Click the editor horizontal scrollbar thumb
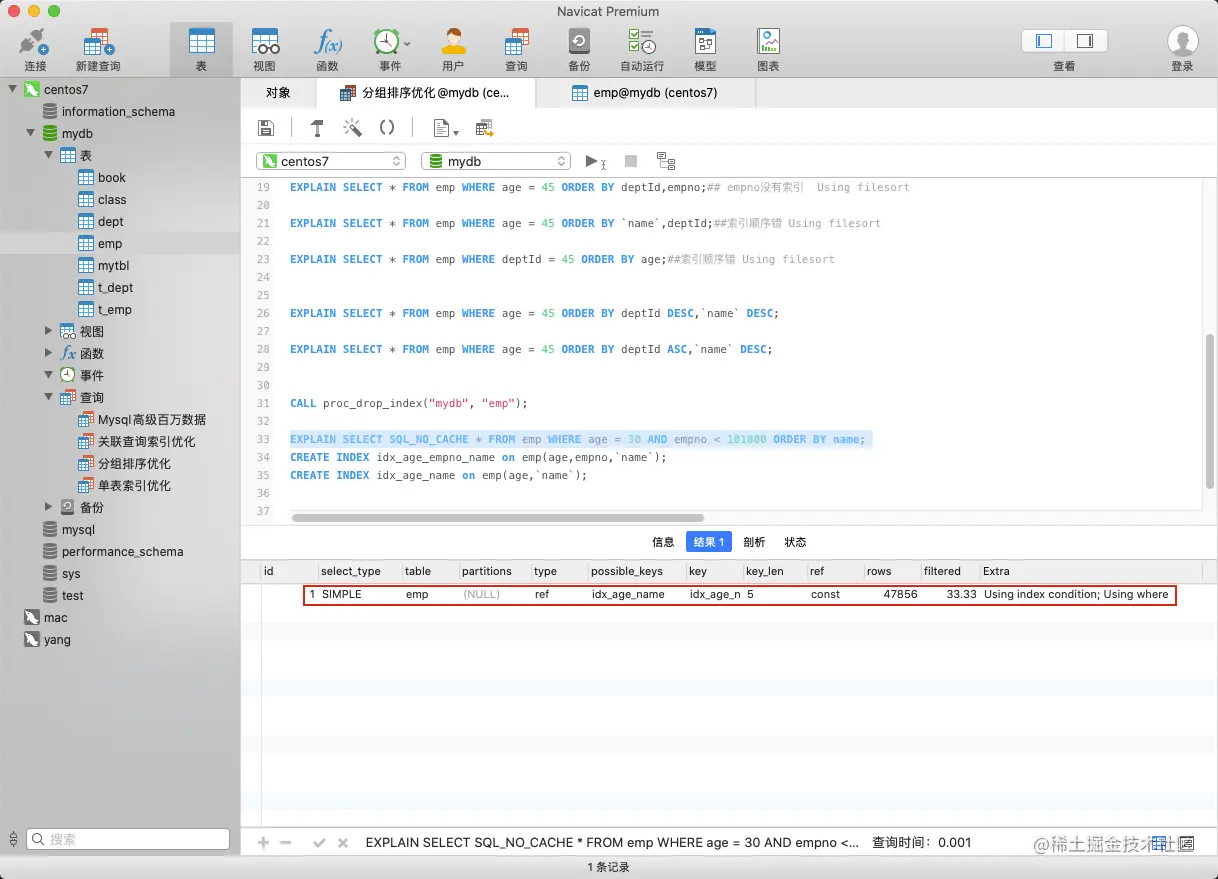Screen dimensions: 1218x879 497,518
